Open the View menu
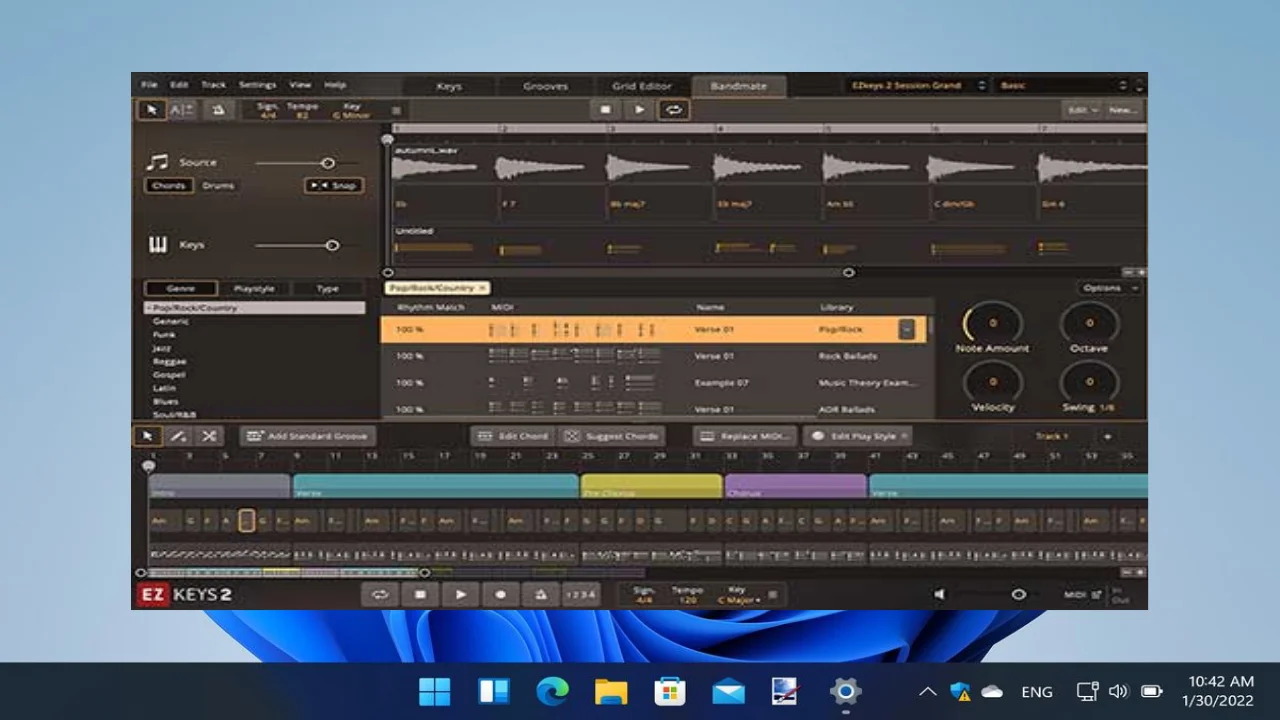1280x720 pixels. click(300, 85)
